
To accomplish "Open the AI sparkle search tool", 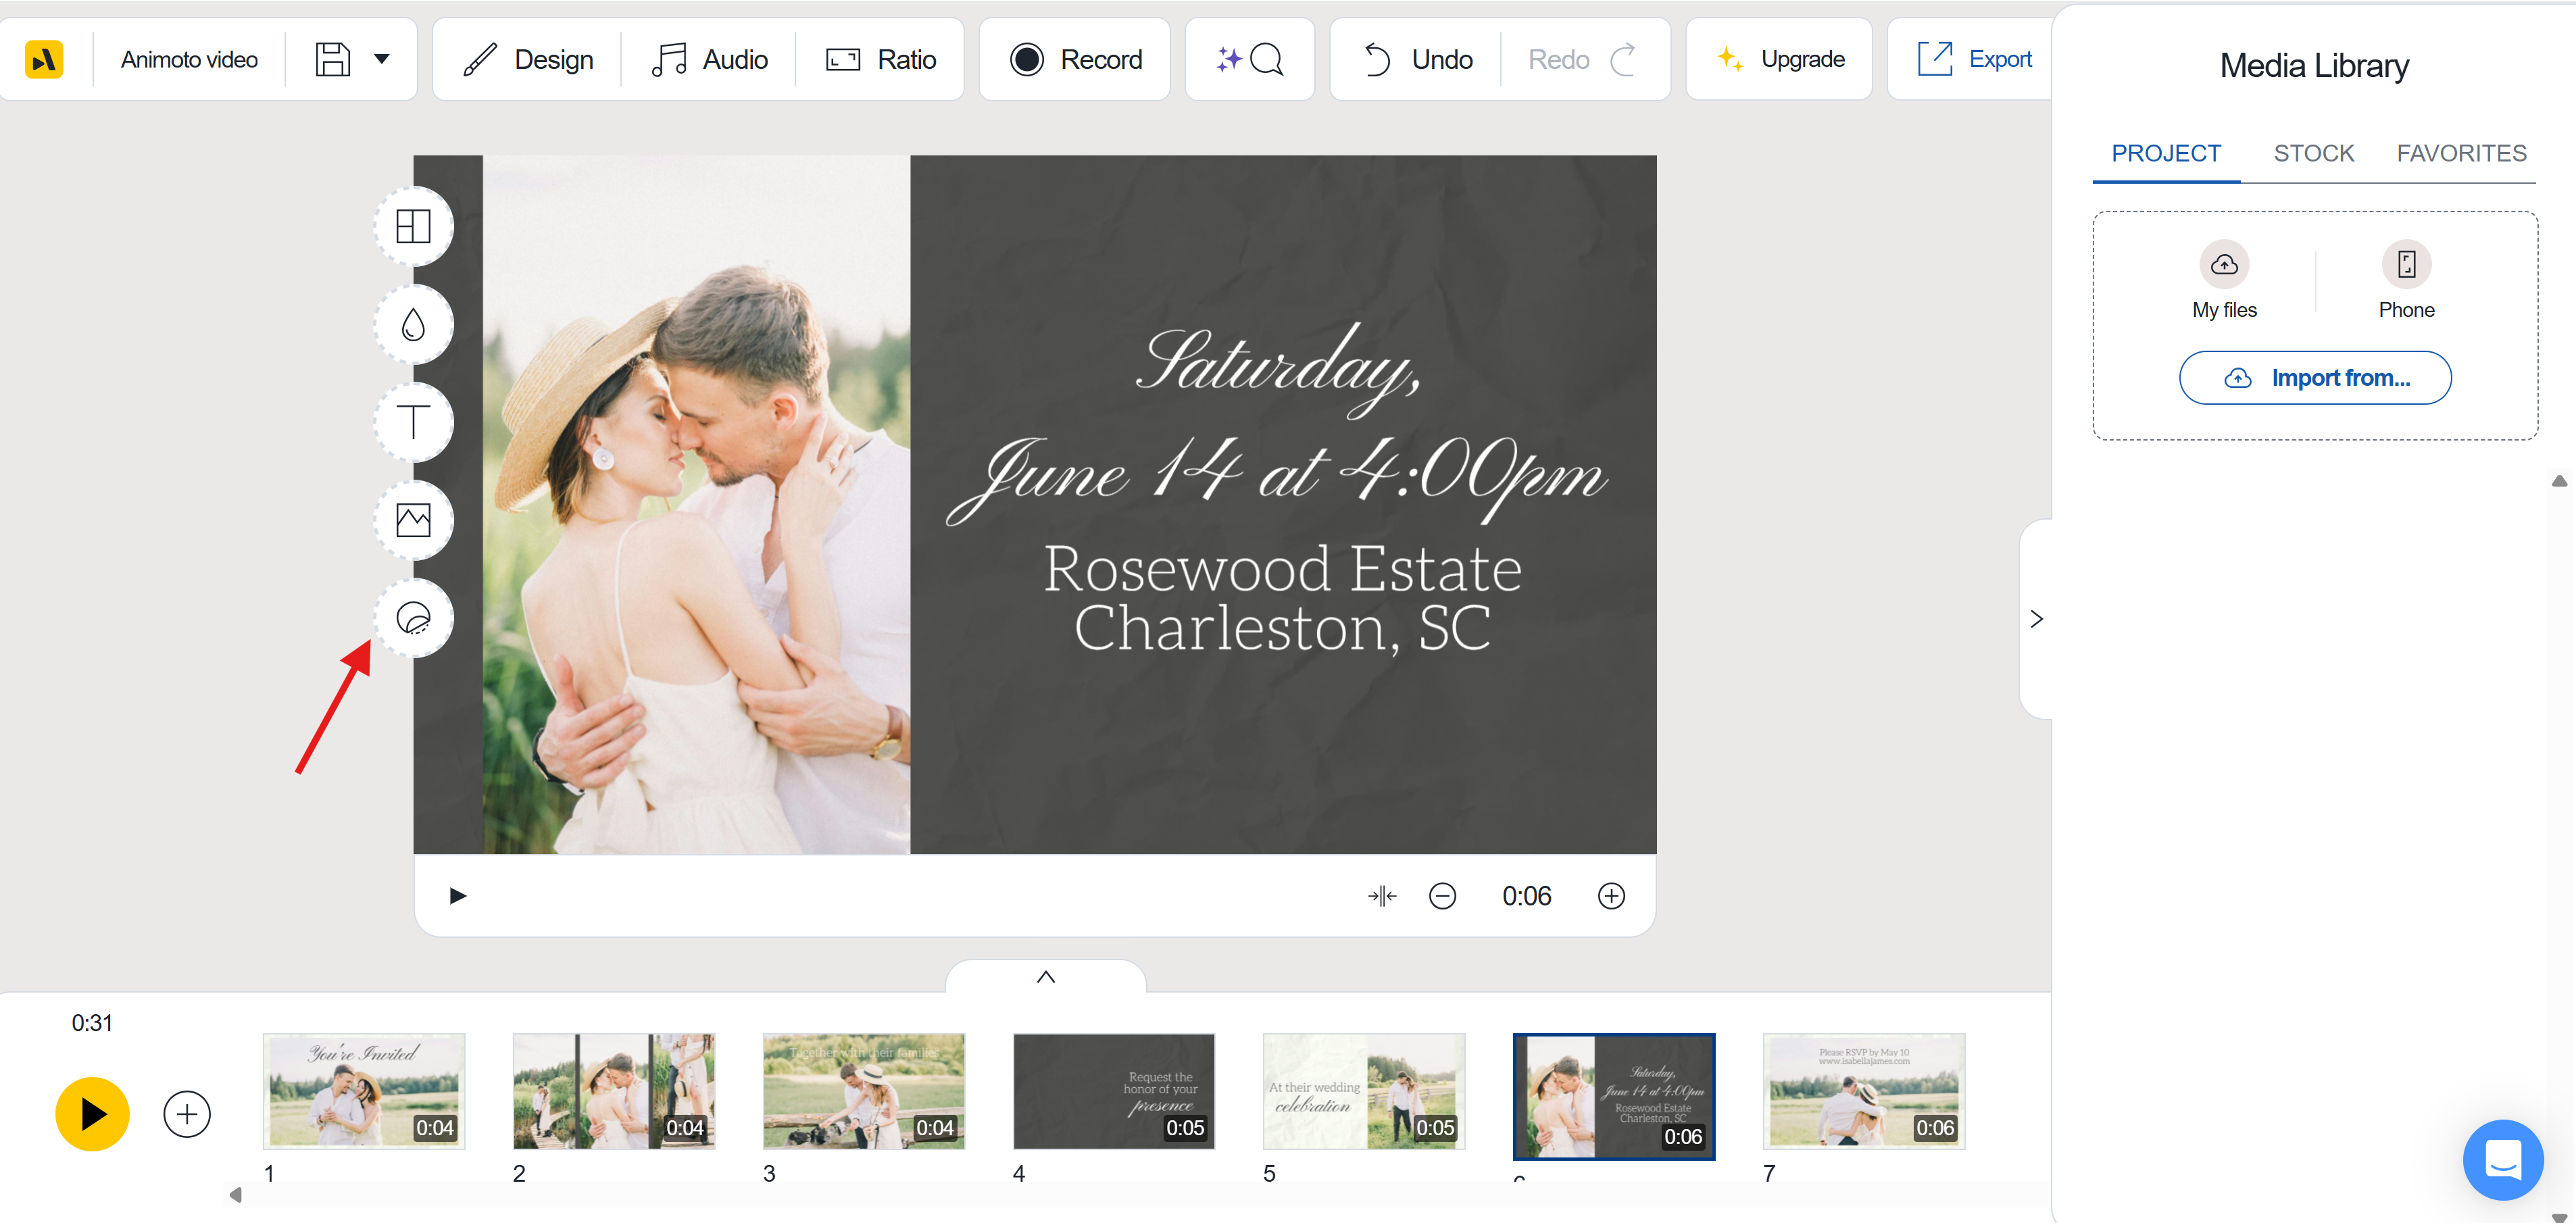I will (x=1249, y=59).
